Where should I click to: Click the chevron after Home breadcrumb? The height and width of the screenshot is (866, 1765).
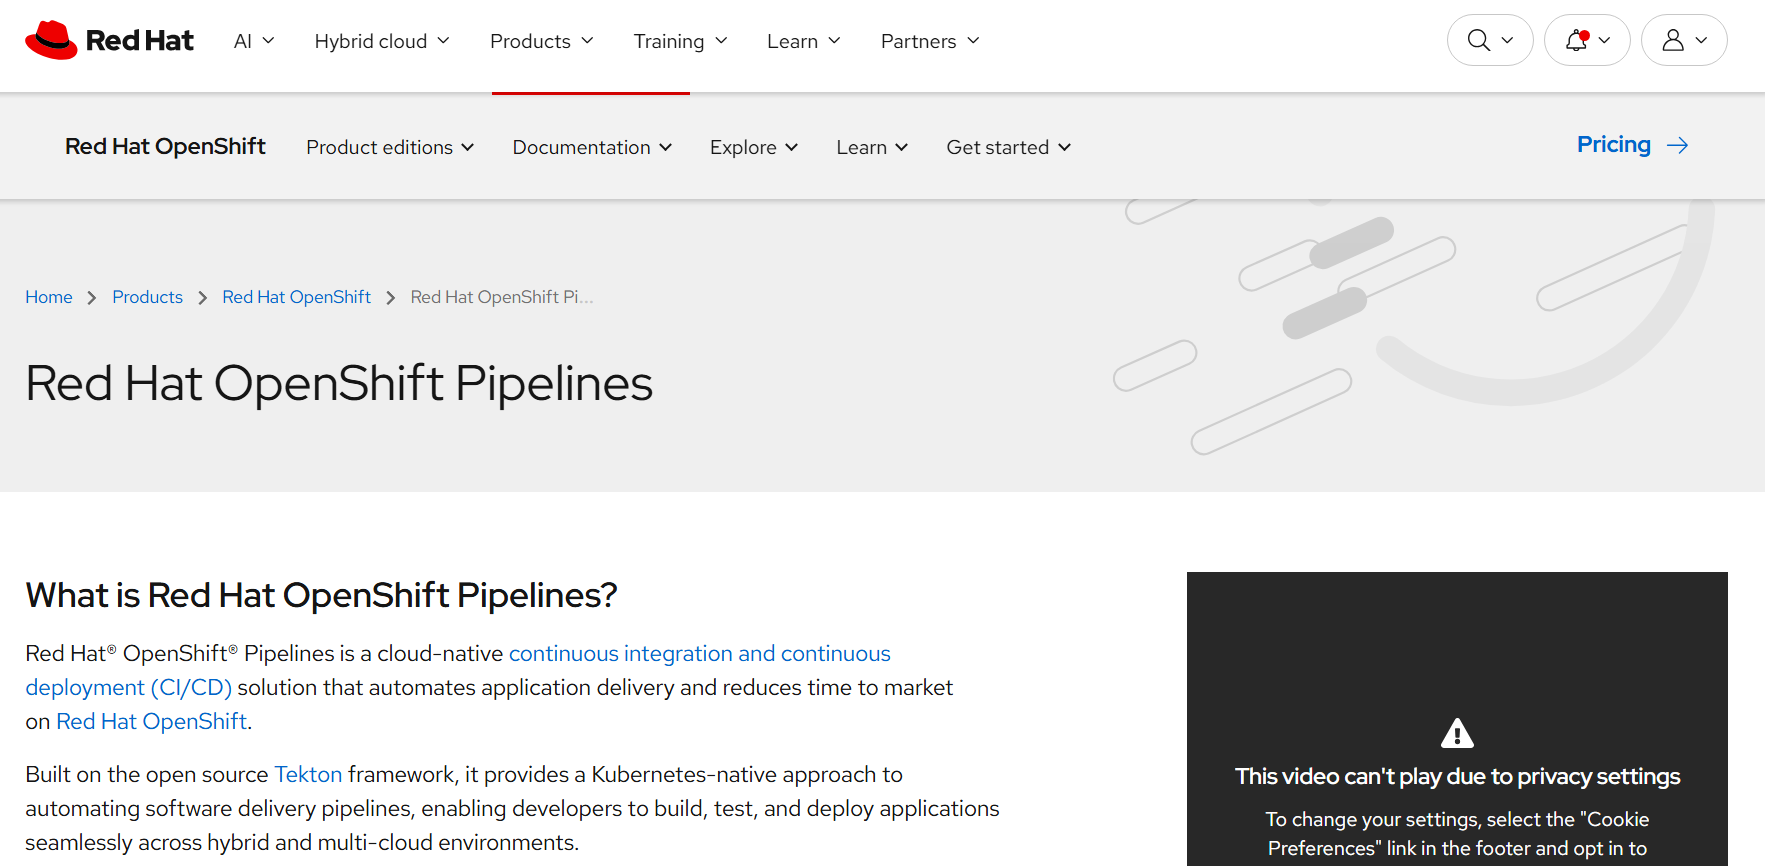pyautogui.click(x=92, y=298)
